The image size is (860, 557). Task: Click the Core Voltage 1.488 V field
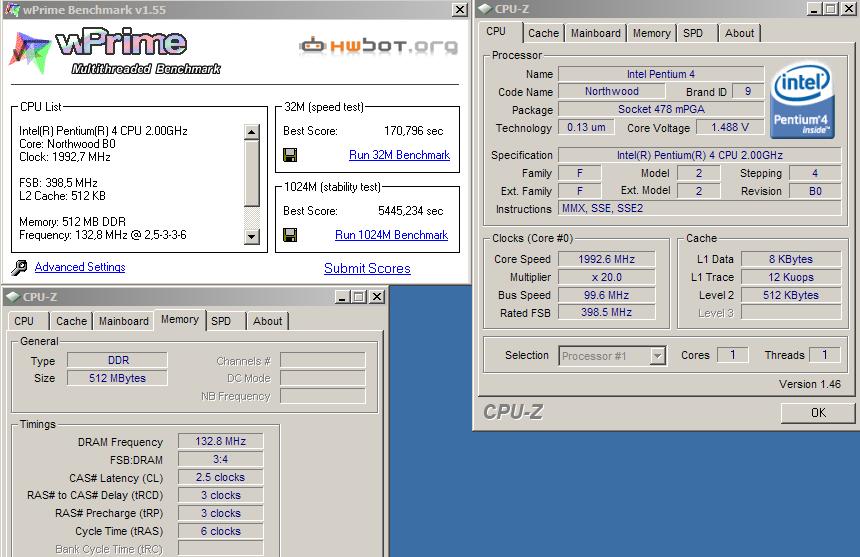(x=730, y=128)
